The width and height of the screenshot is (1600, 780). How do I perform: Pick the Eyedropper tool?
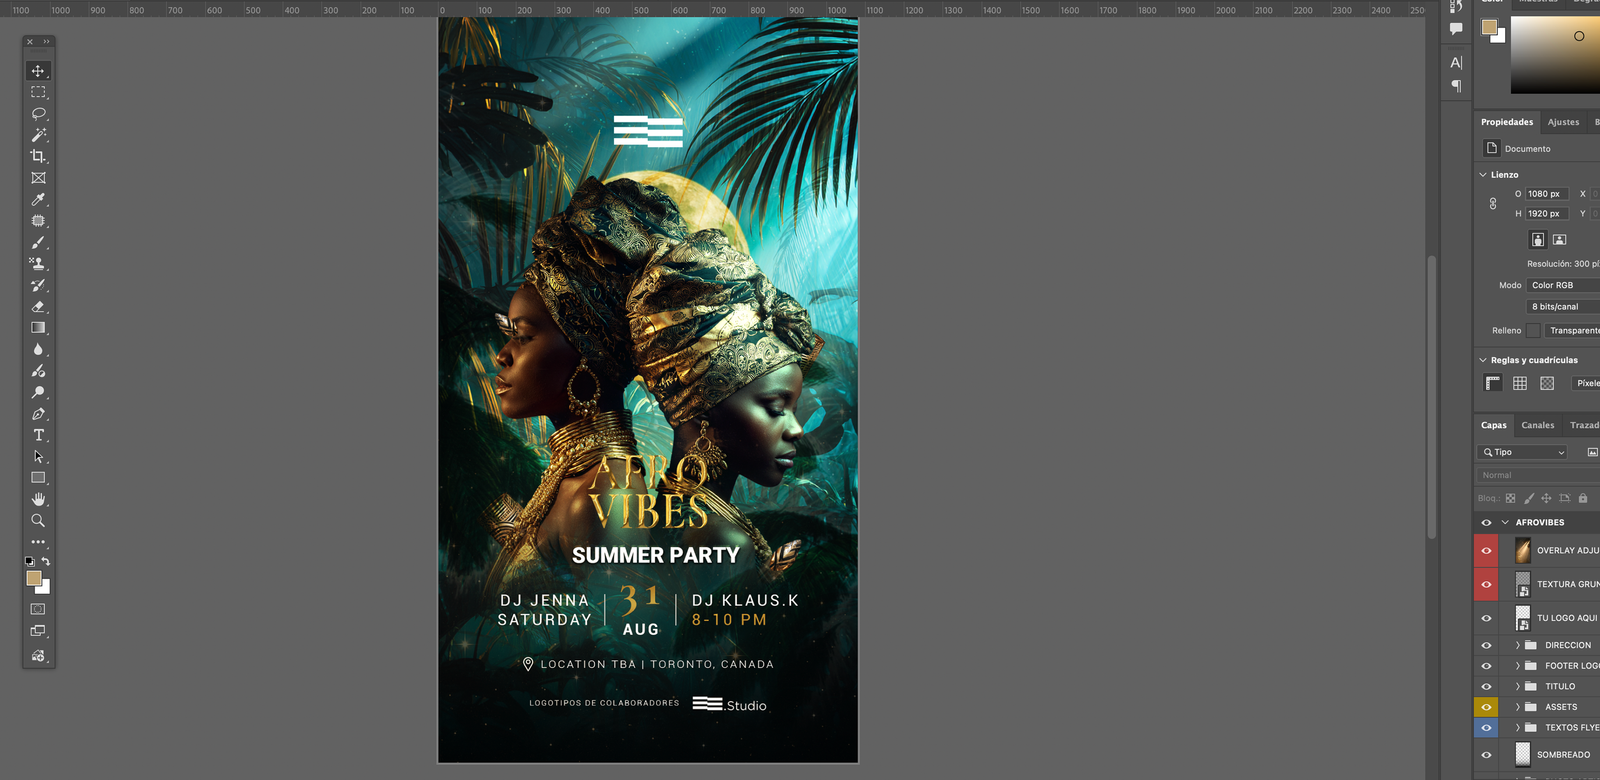click(x=38, y=200)
